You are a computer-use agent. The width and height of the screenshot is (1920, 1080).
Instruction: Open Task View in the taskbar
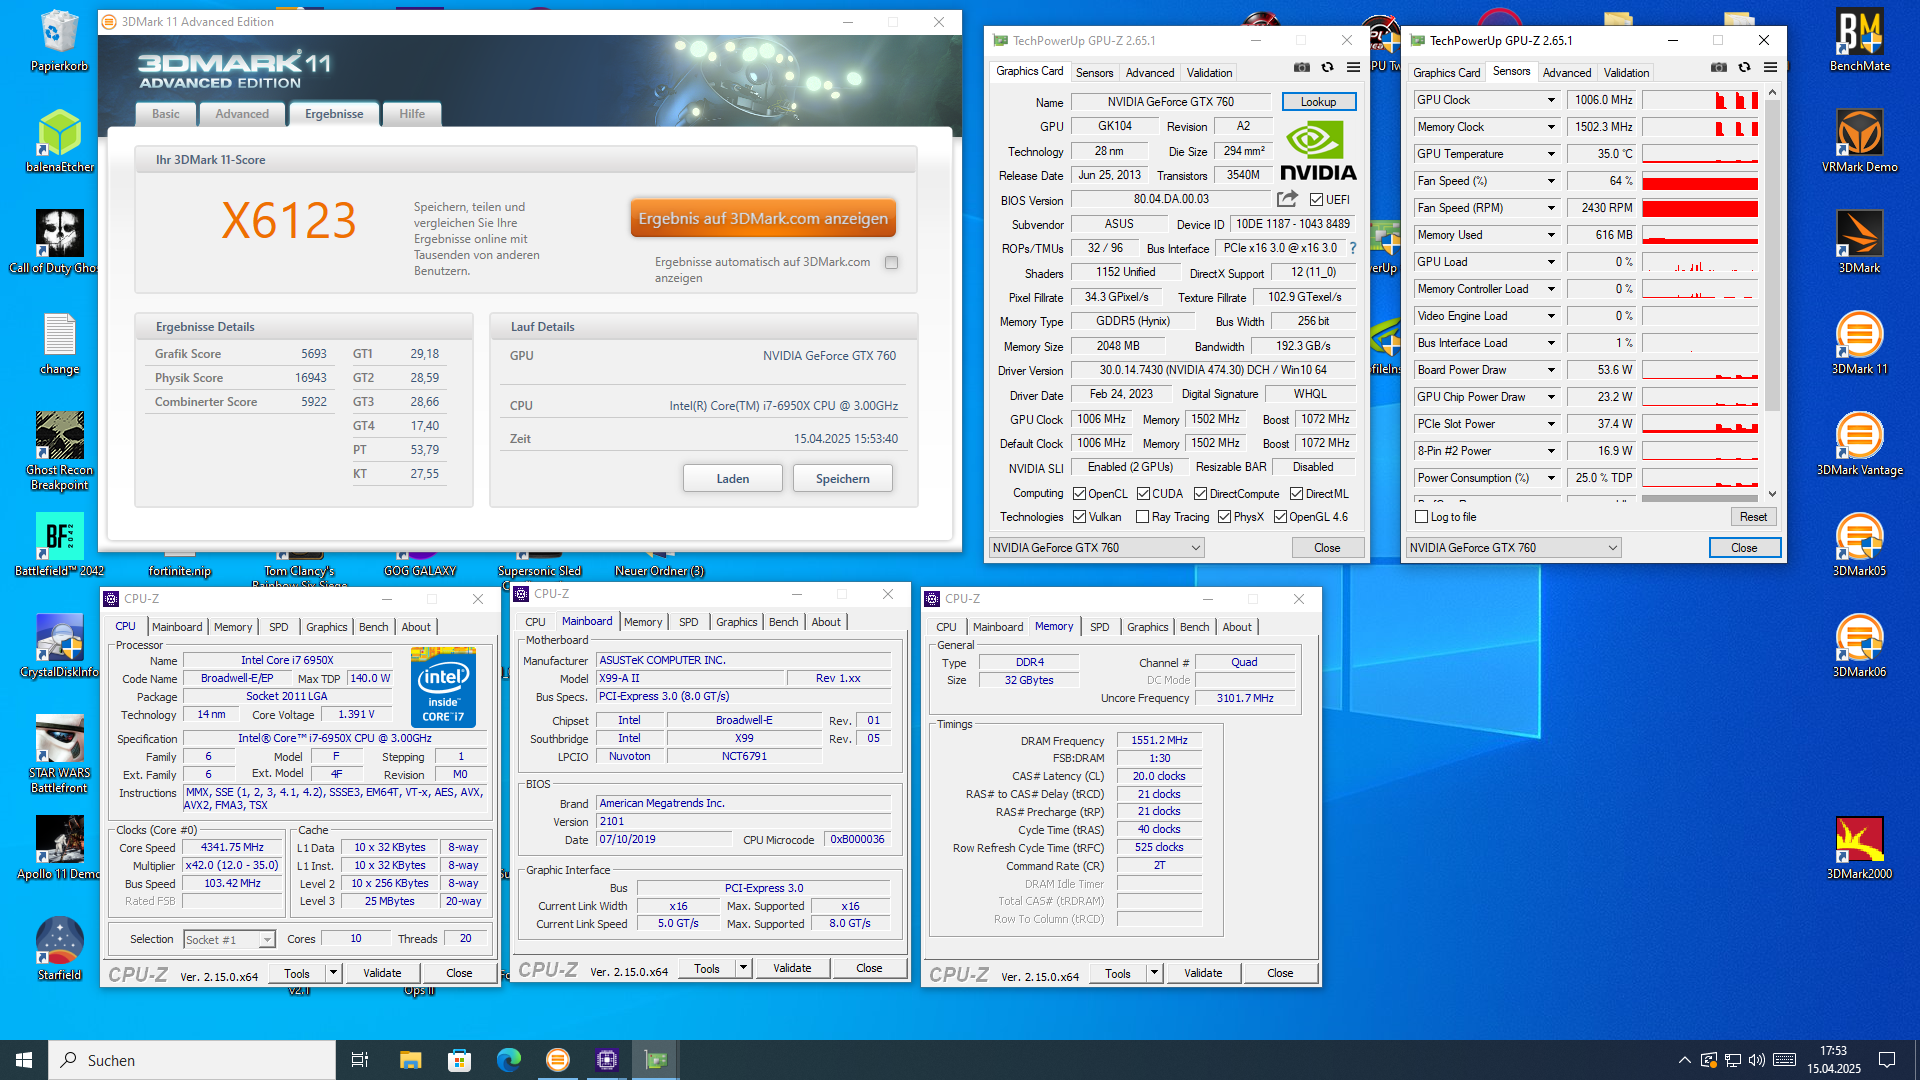[x=360, y=1060]
